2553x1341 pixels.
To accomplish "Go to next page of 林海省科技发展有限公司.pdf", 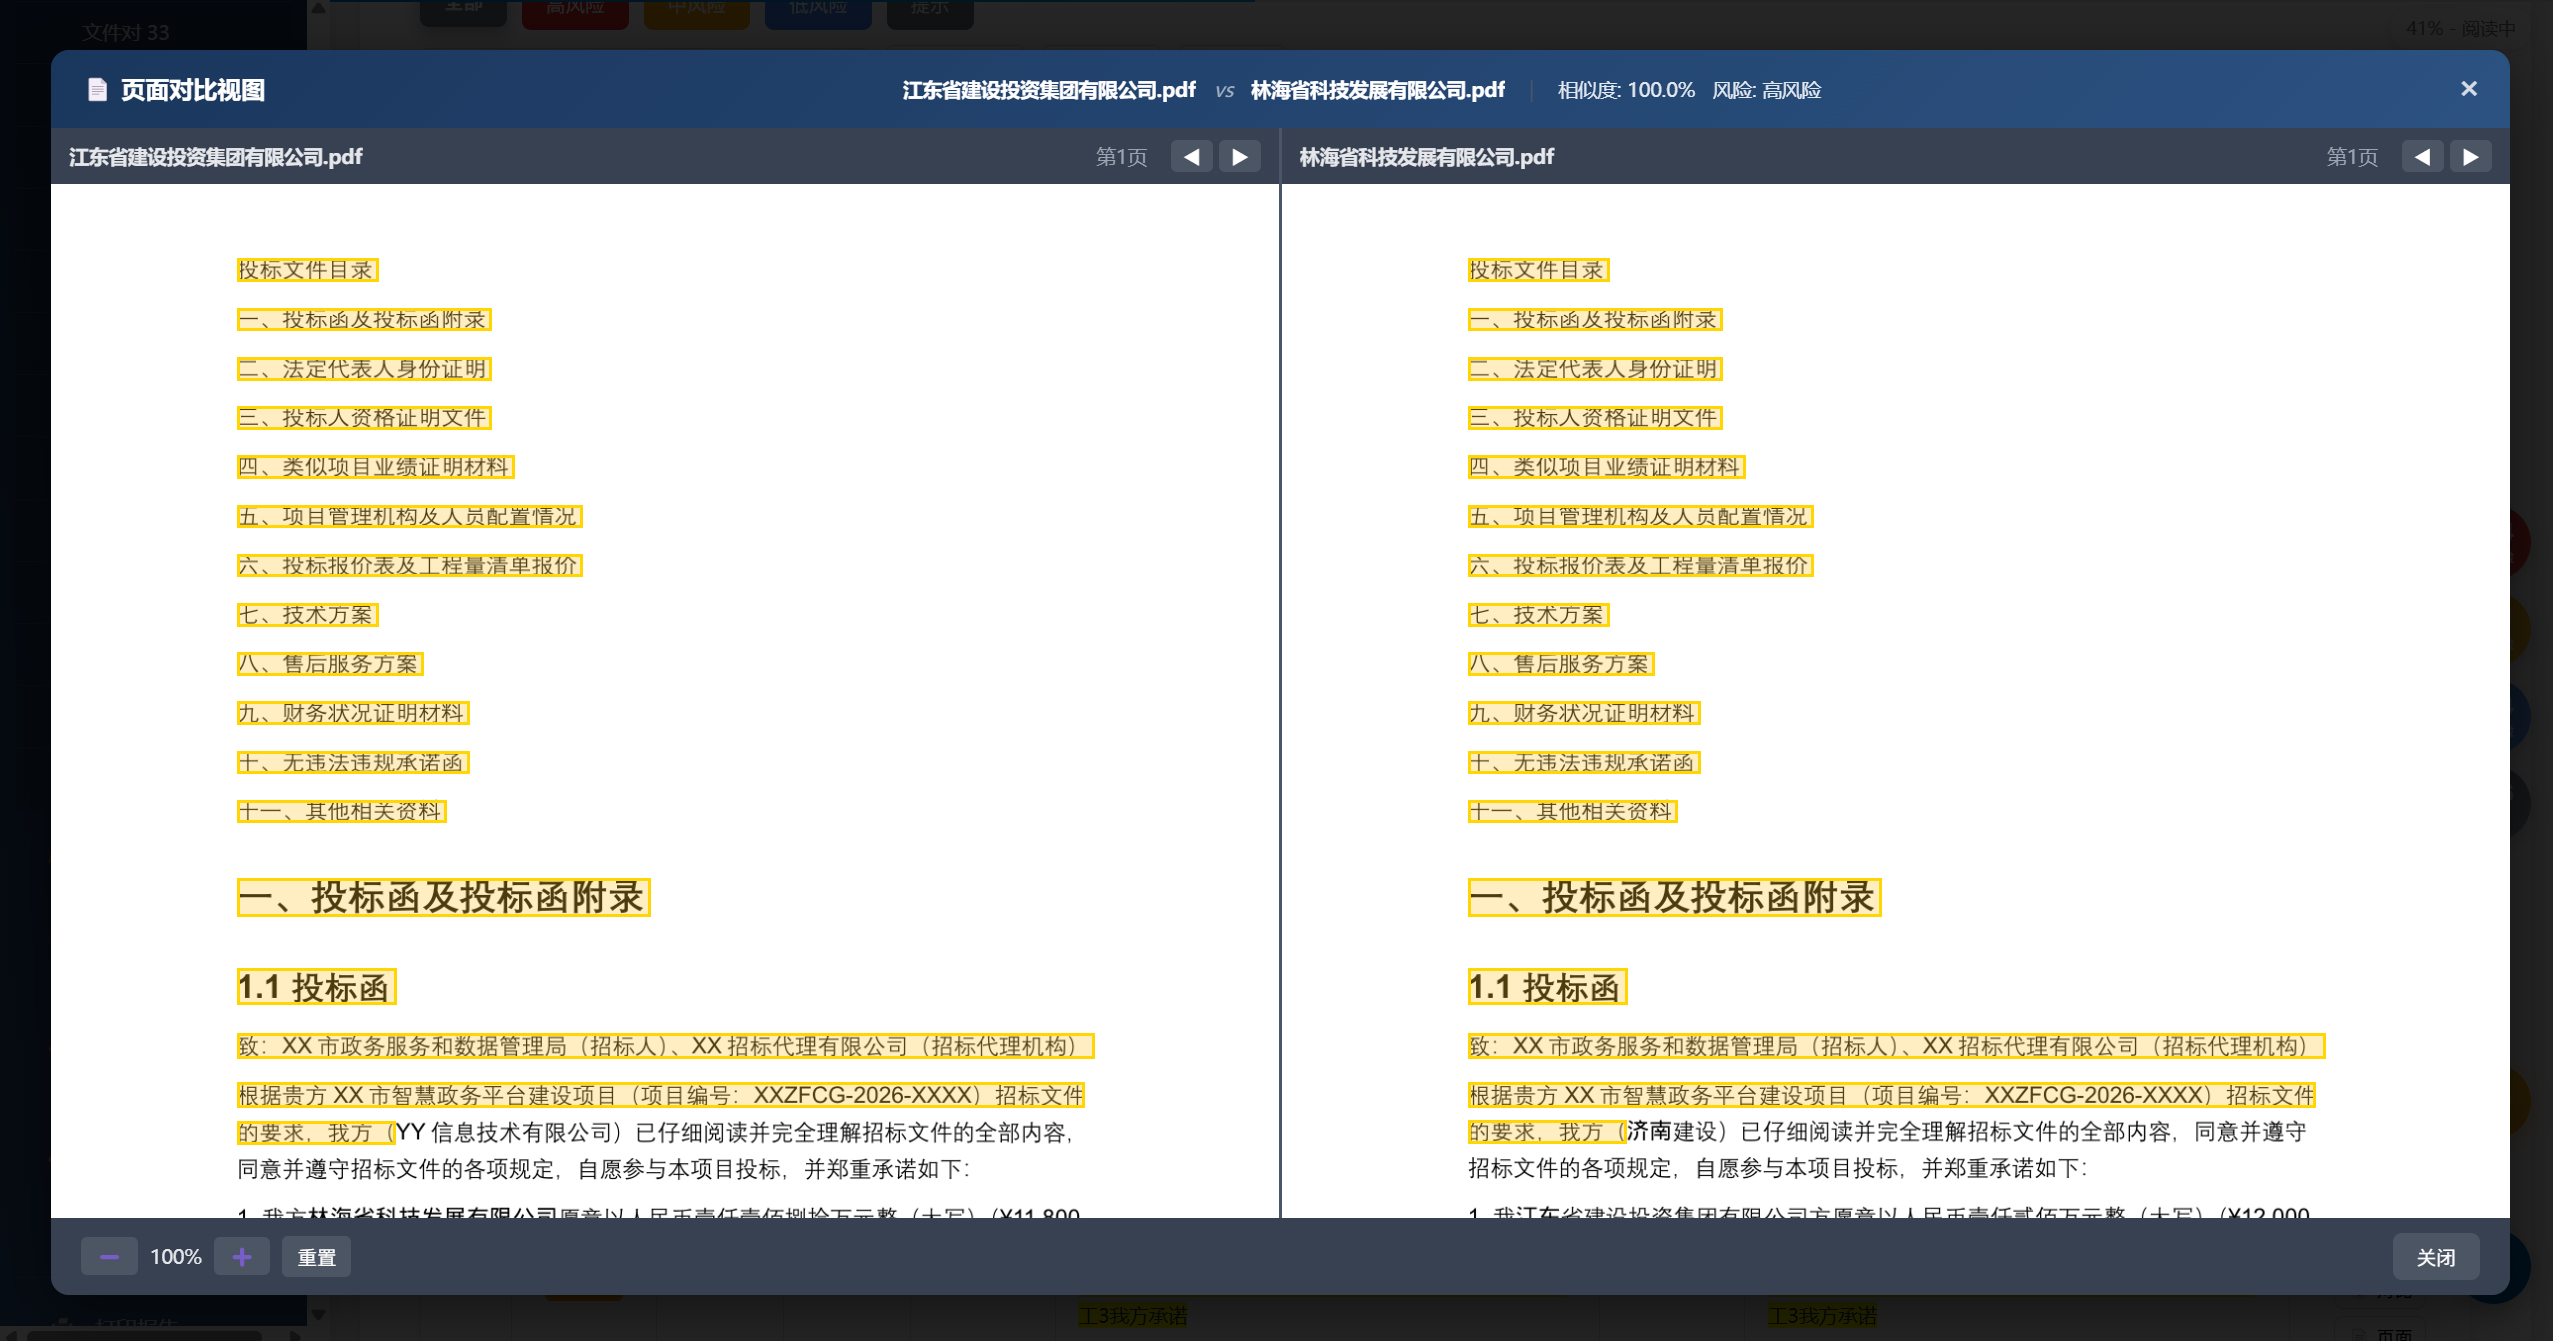I will click(x=2470, y=156).
